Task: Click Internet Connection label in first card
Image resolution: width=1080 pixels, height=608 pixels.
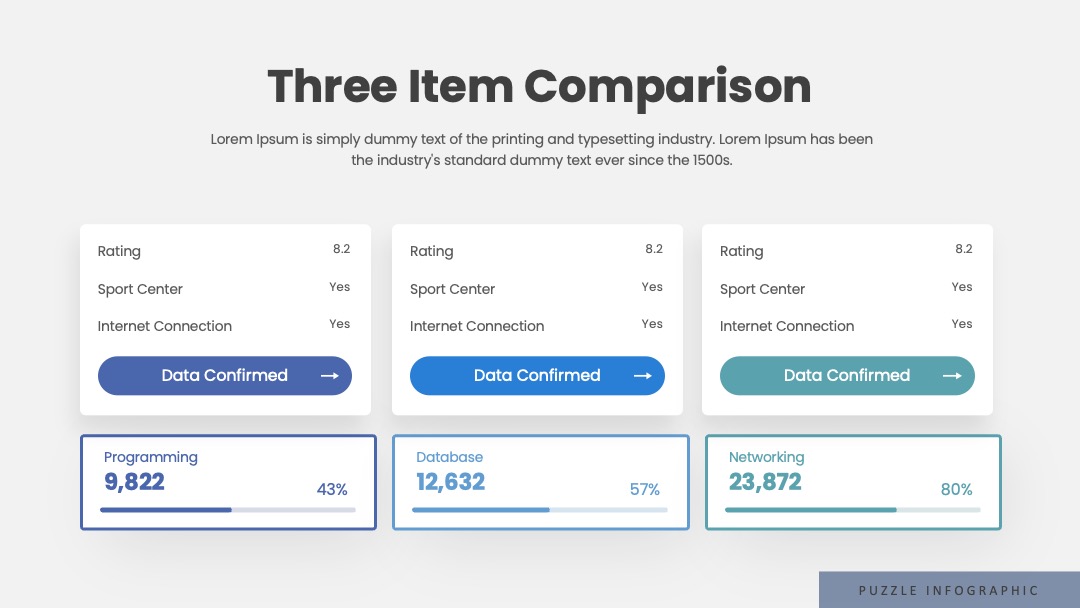Action: point(165,326)
